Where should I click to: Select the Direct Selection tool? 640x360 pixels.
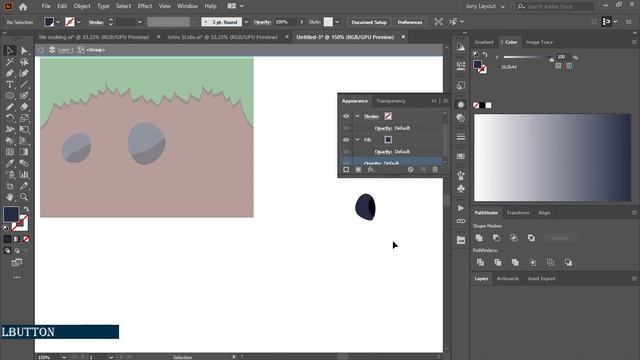coord(24,51)
